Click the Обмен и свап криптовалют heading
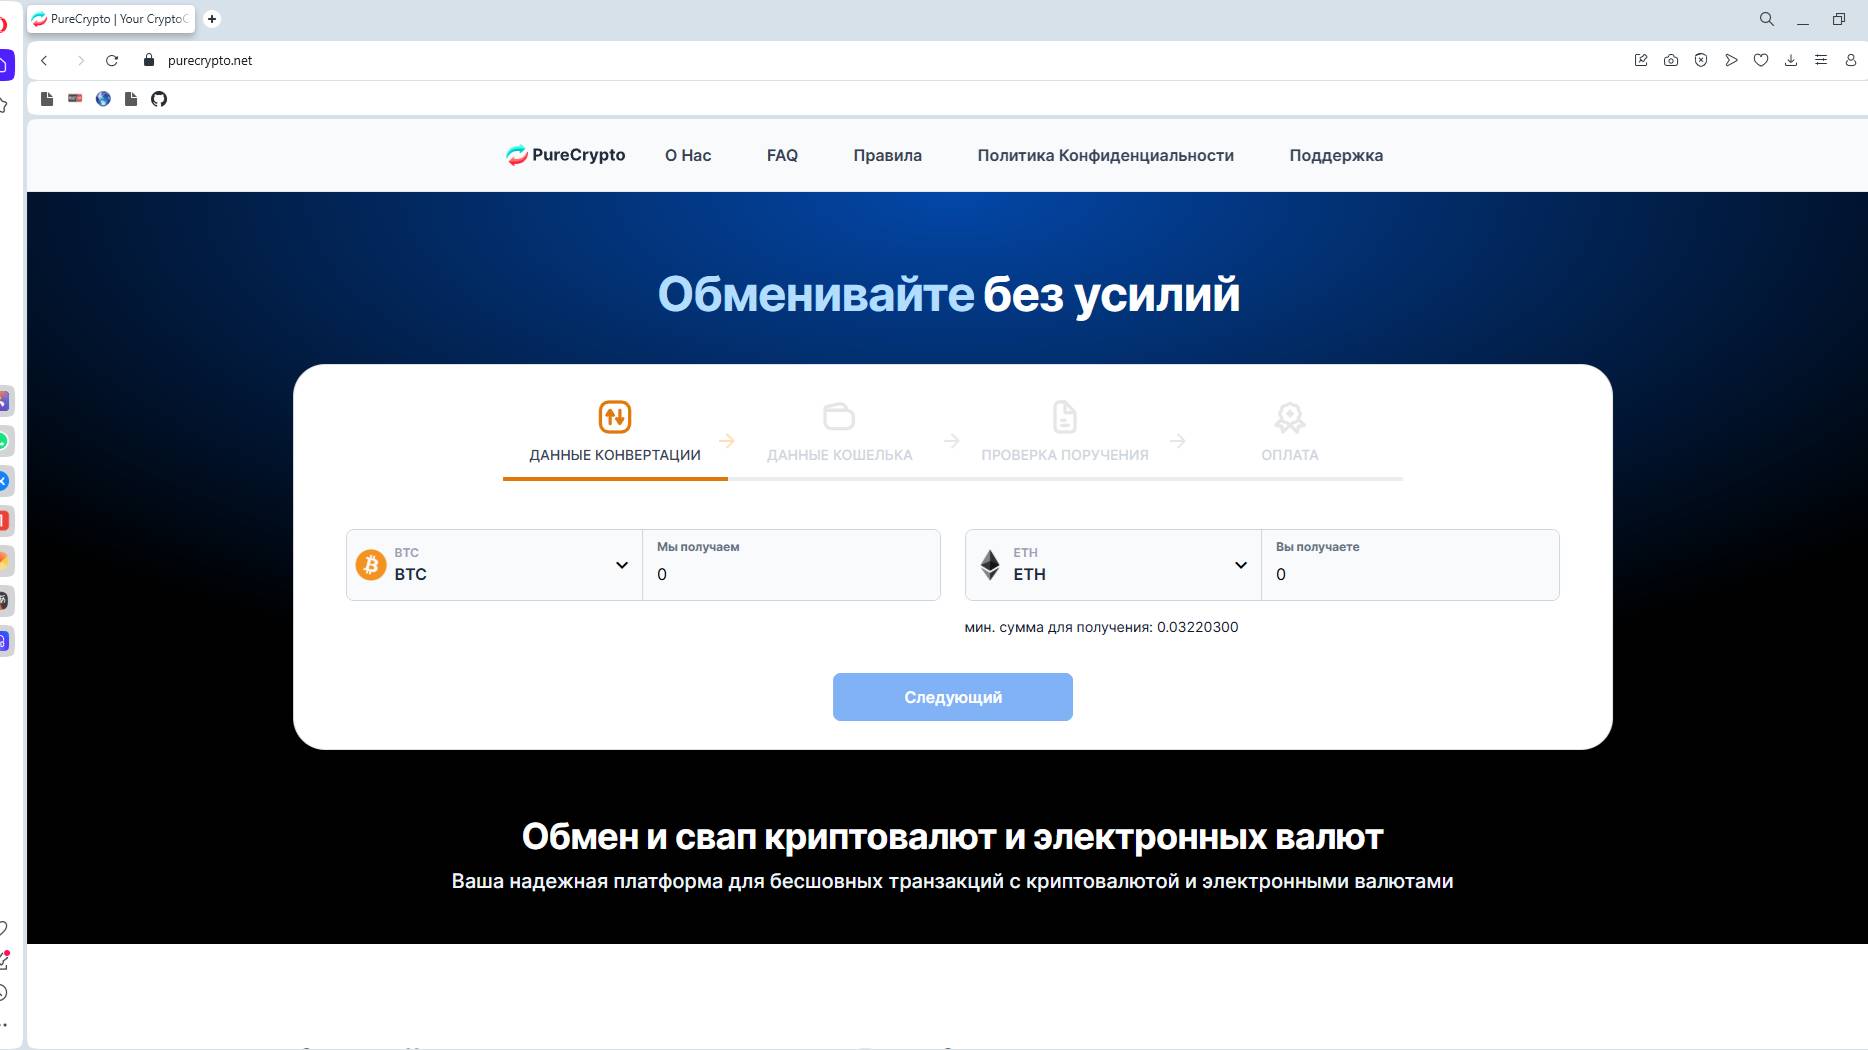 [x=952, y=837]
